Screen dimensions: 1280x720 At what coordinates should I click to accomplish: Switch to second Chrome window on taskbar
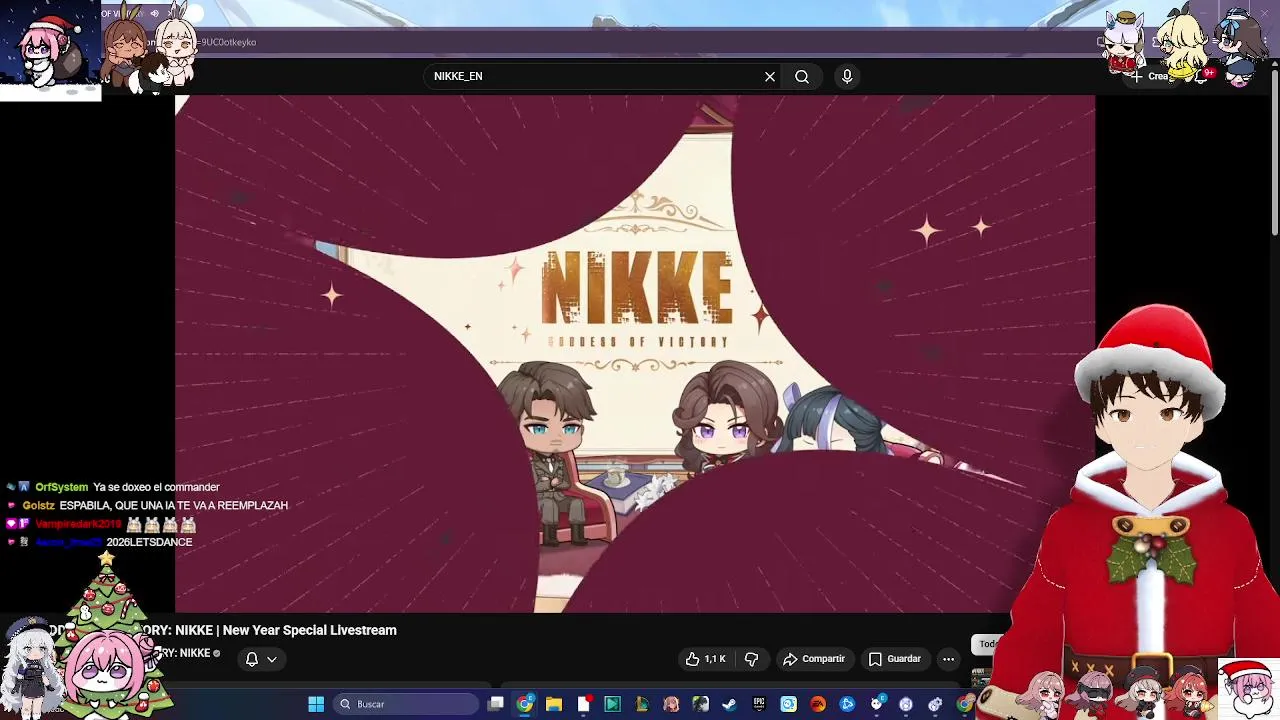[964, 704]
